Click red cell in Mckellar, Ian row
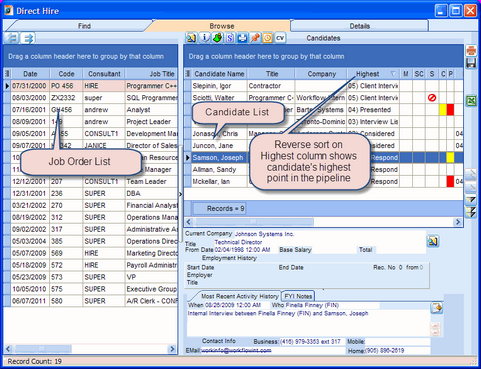 (x=450, y=181)
